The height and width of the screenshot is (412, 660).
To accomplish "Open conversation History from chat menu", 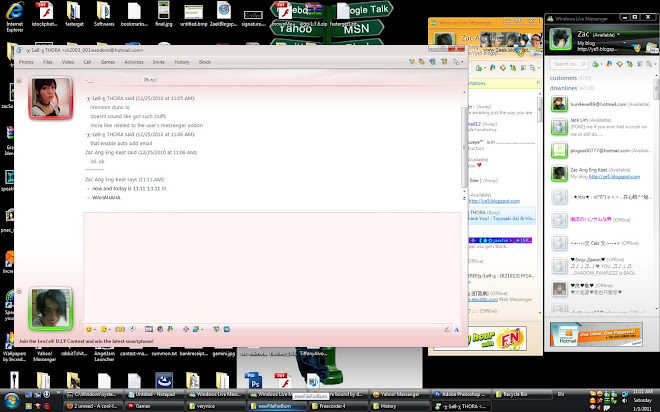I will pos(182,62).
